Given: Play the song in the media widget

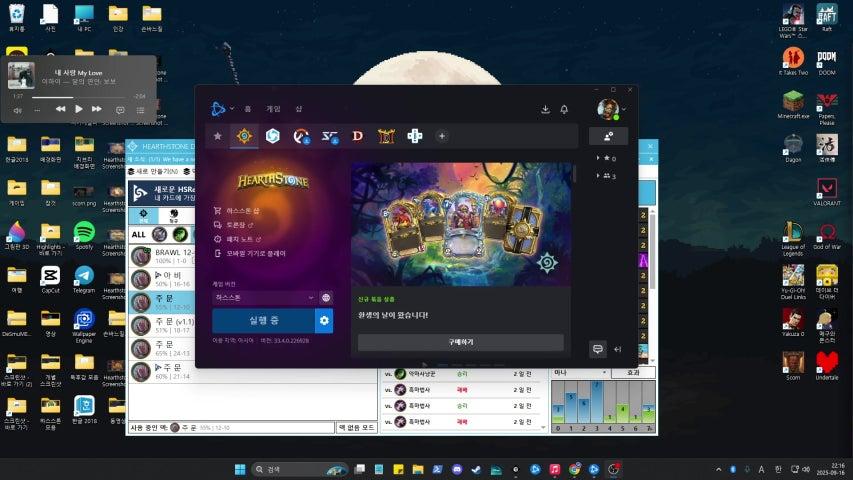Looking at the screenshot, I should (x=78, y=109).
